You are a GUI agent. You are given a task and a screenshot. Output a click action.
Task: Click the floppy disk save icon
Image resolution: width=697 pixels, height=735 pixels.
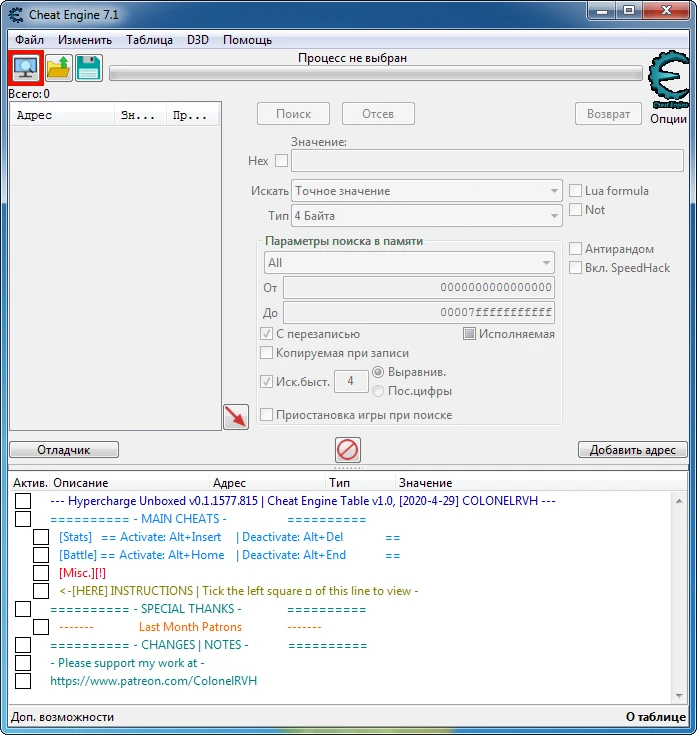pos(89,68)
